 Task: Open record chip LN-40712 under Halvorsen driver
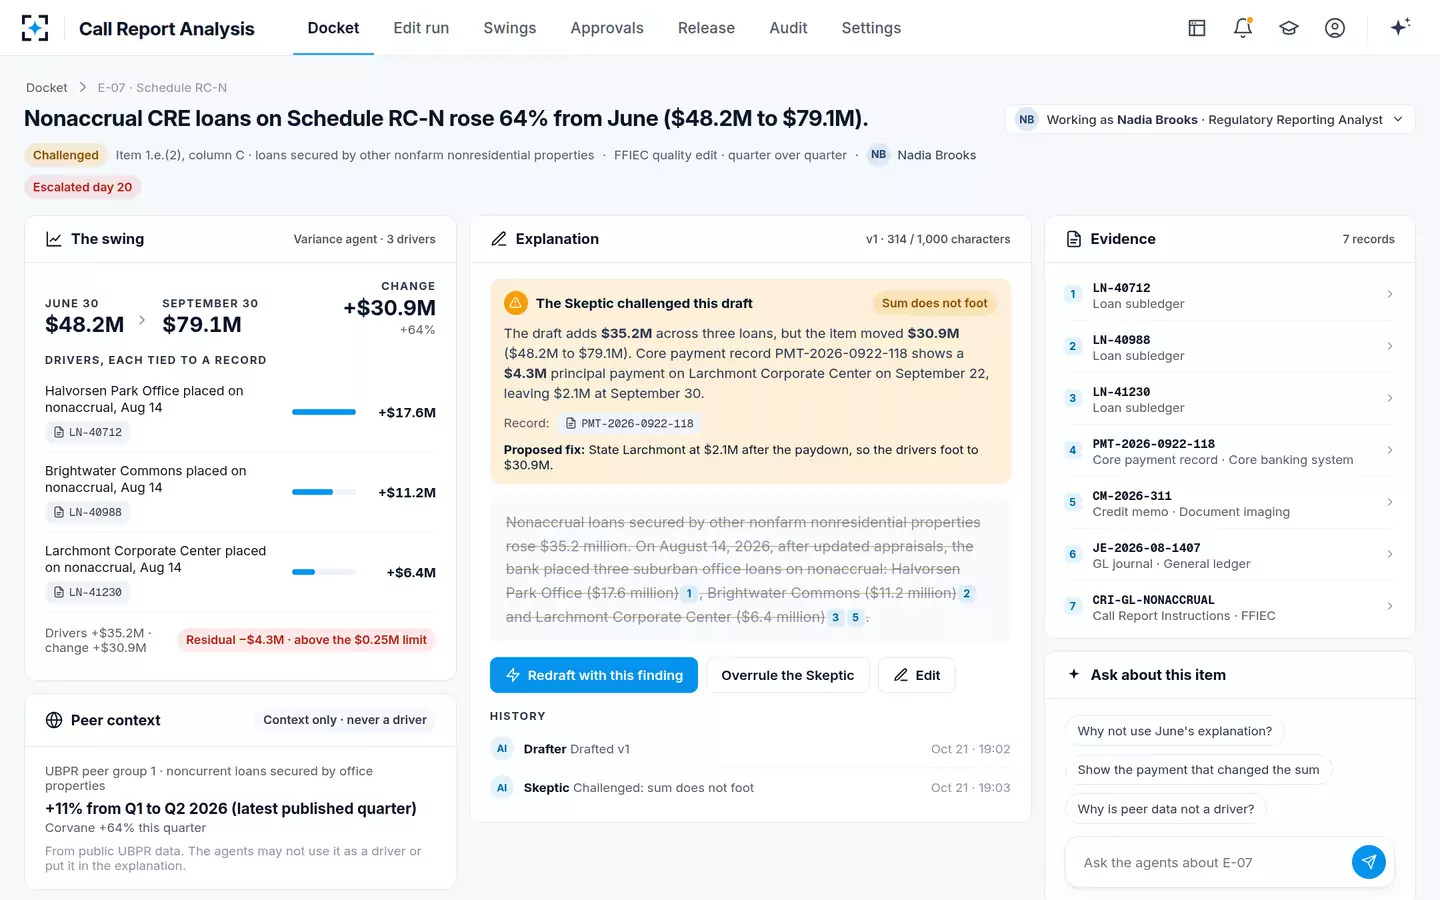(88, 432)
